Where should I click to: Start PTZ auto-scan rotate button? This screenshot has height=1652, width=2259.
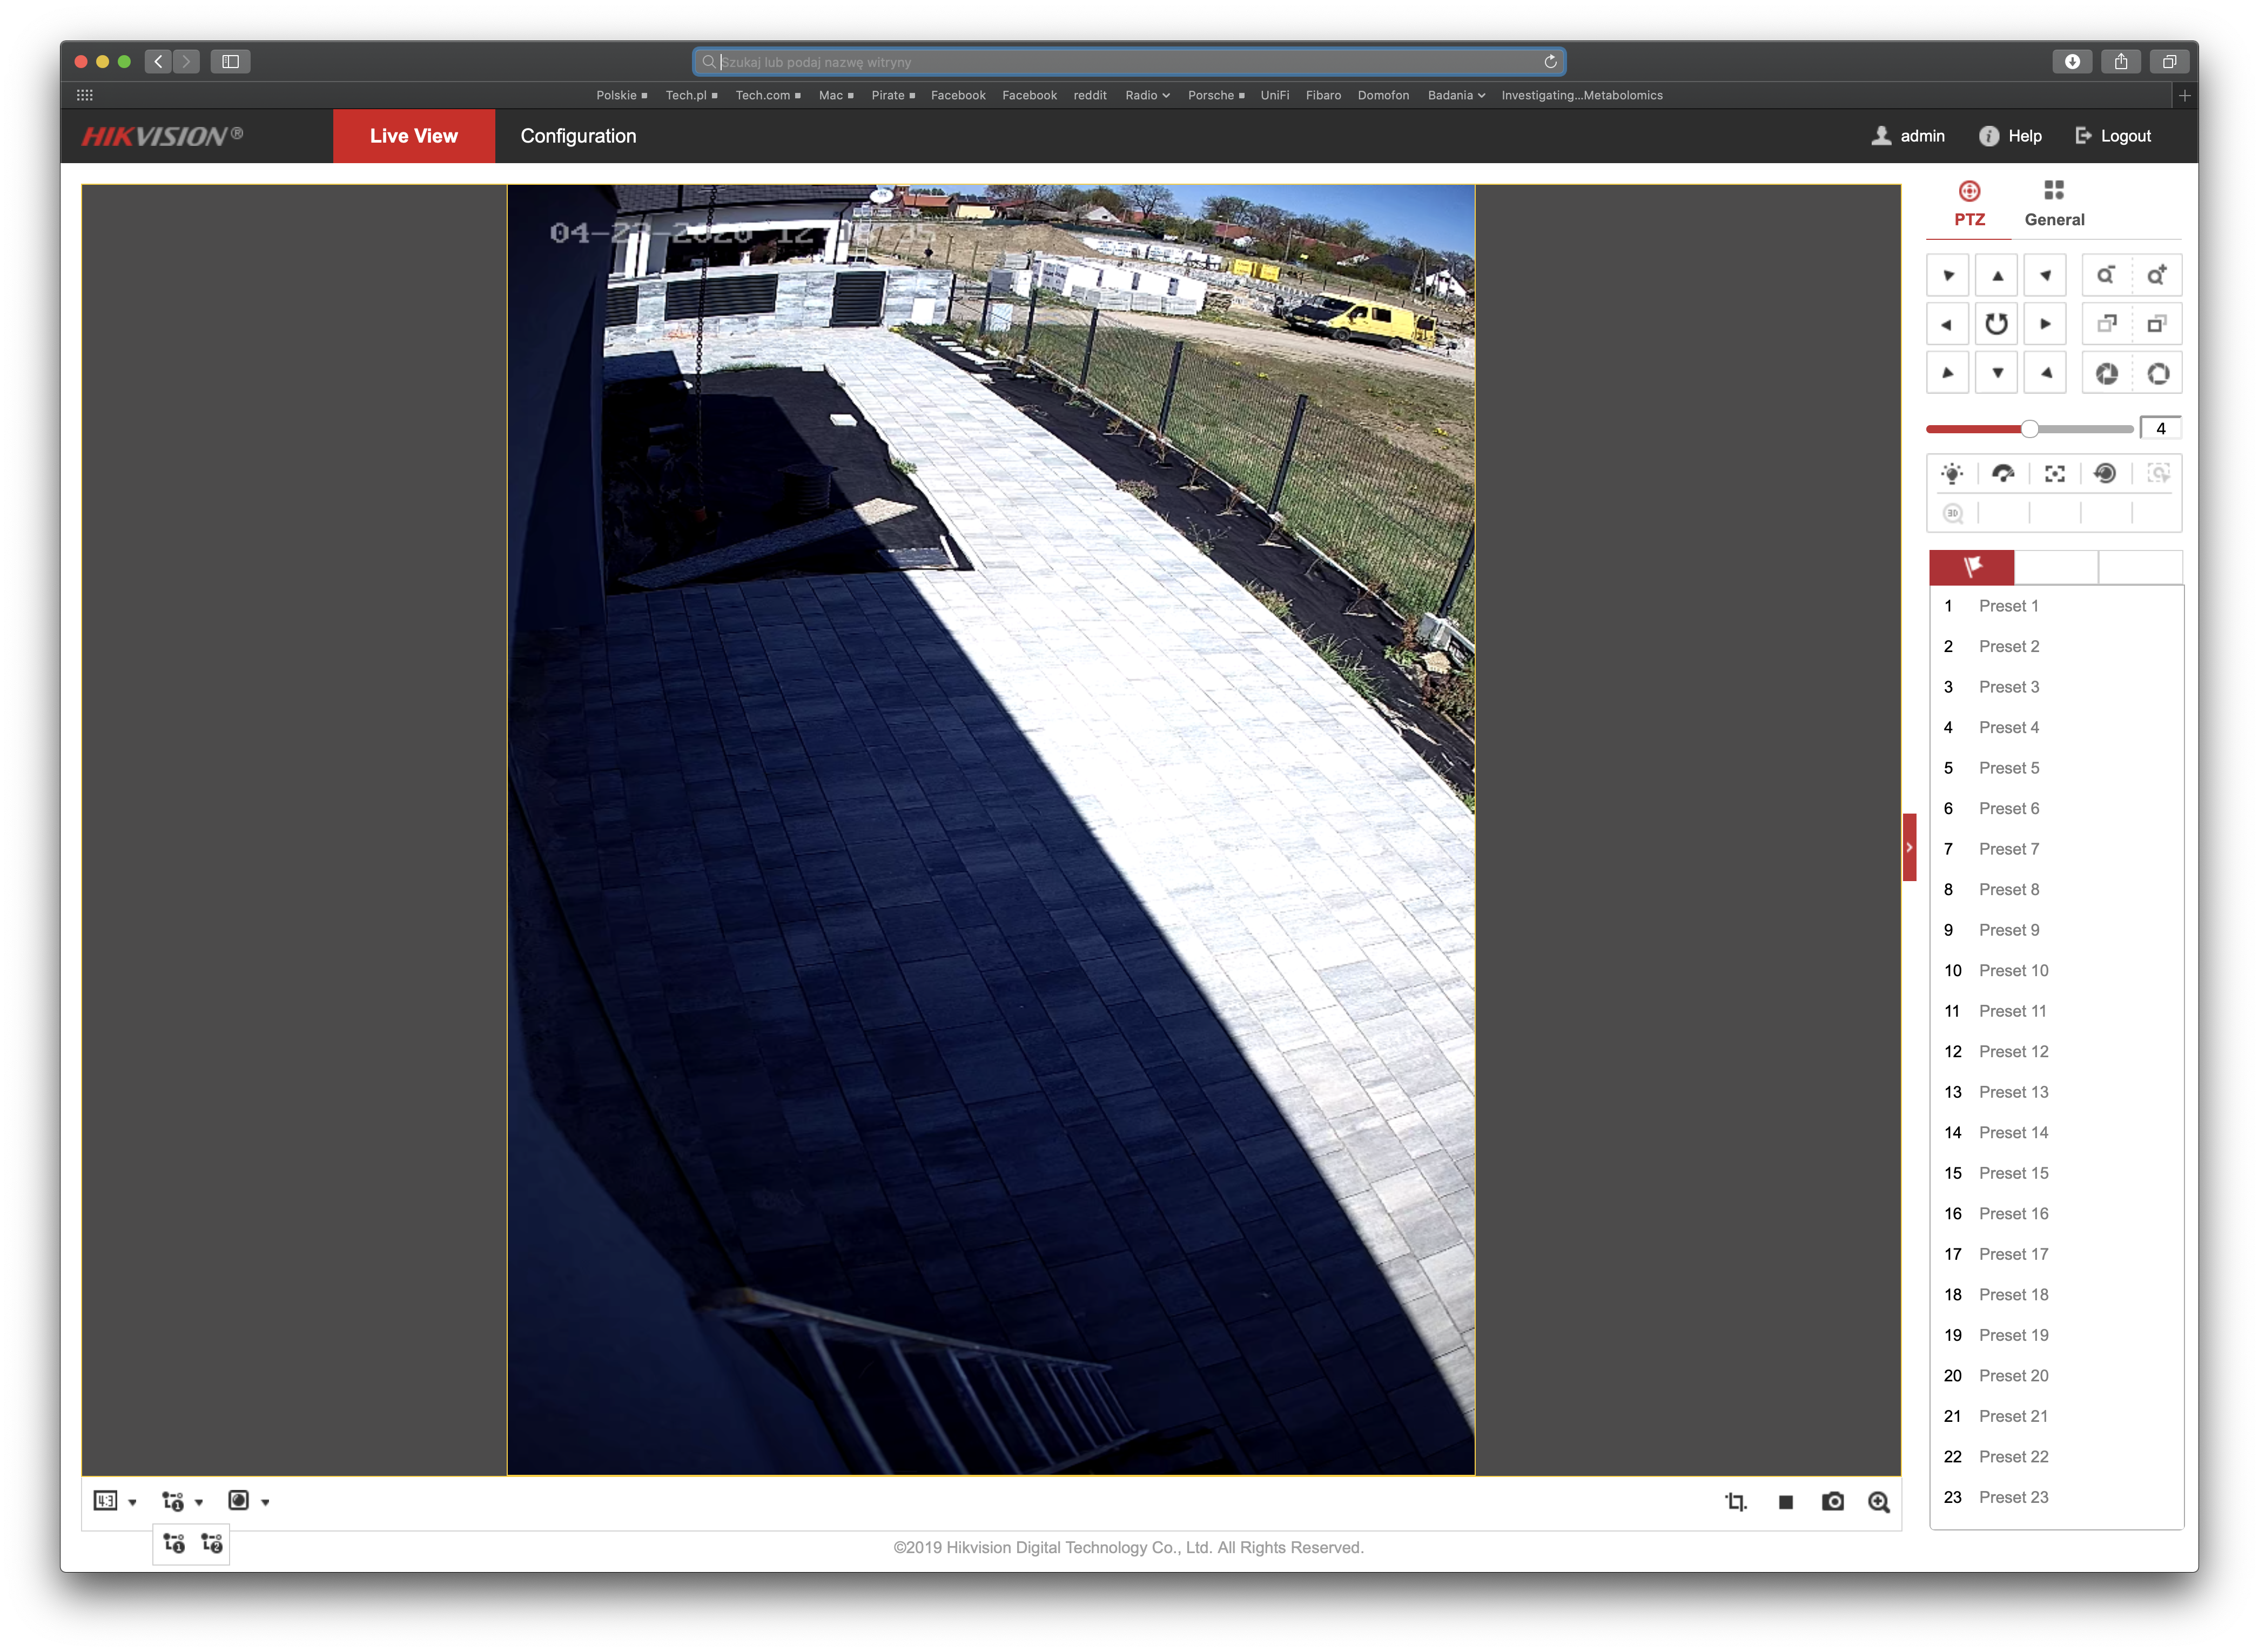[1996, 324]
